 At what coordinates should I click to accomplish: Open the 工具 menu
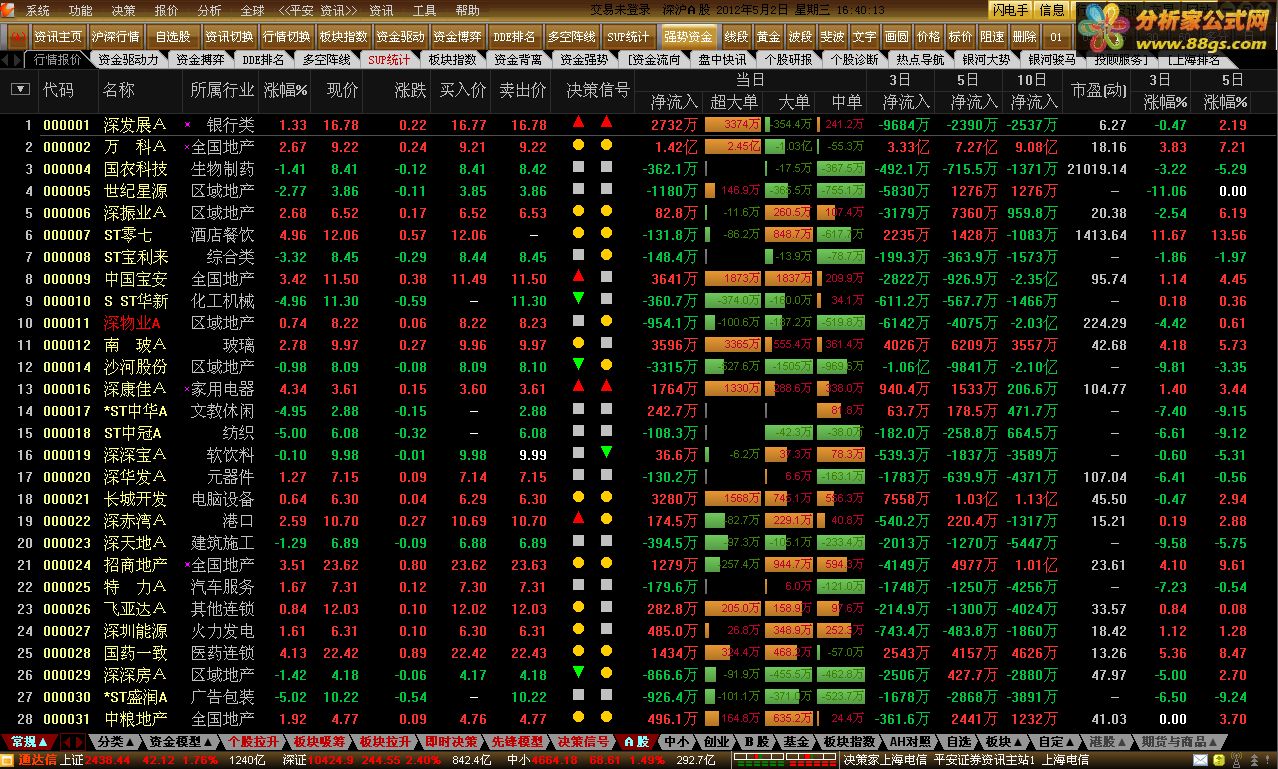coord(425,10)
